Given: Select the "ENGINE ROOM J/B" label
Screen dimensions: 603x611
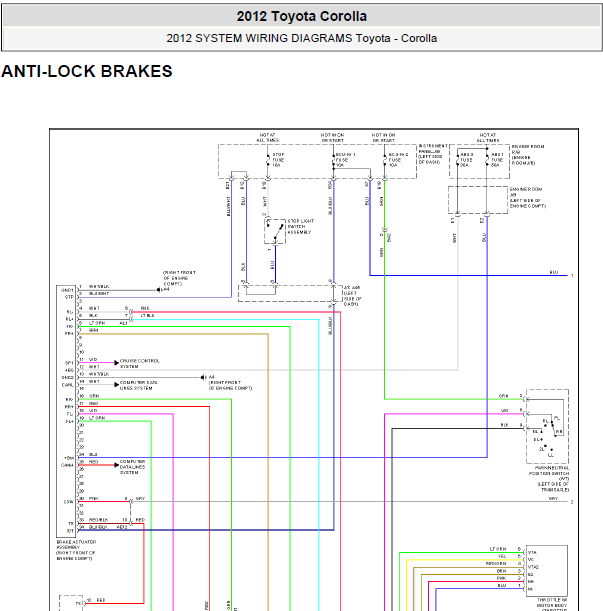Looking at the screenshot, I should point(528,197).
